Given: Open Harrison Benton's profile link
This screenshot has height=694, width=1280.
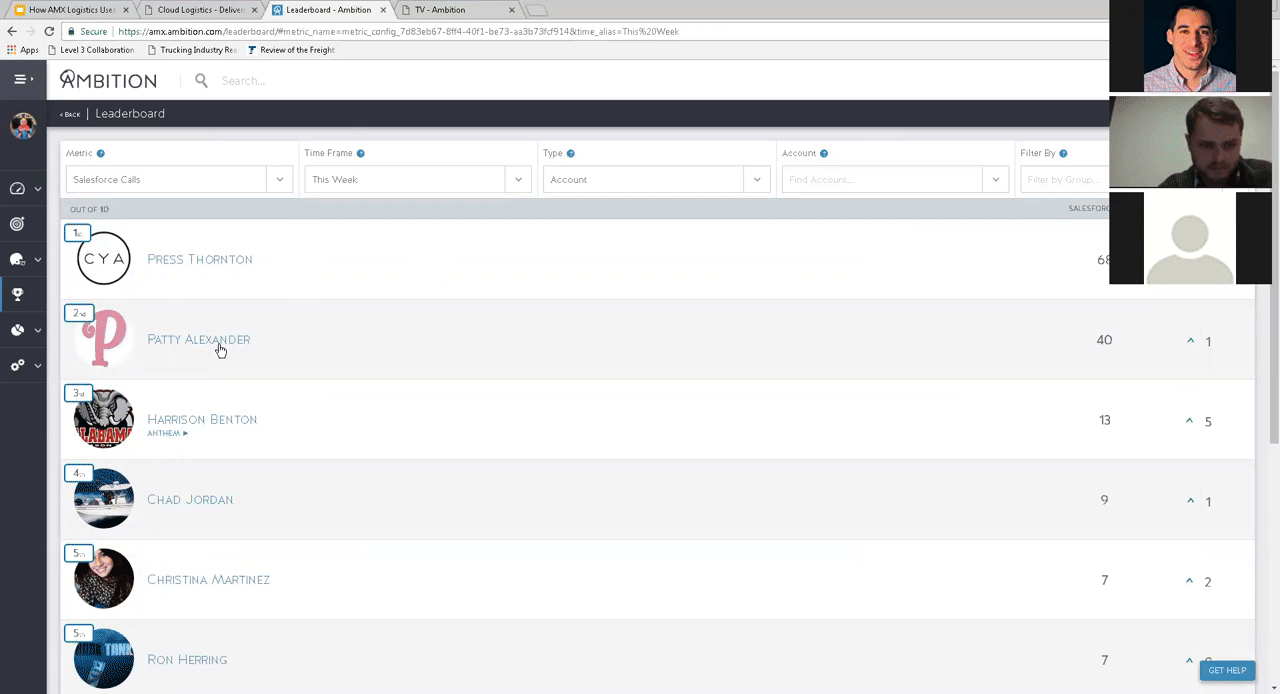Looking at the screenshot, I should click(x=202, y=419).
